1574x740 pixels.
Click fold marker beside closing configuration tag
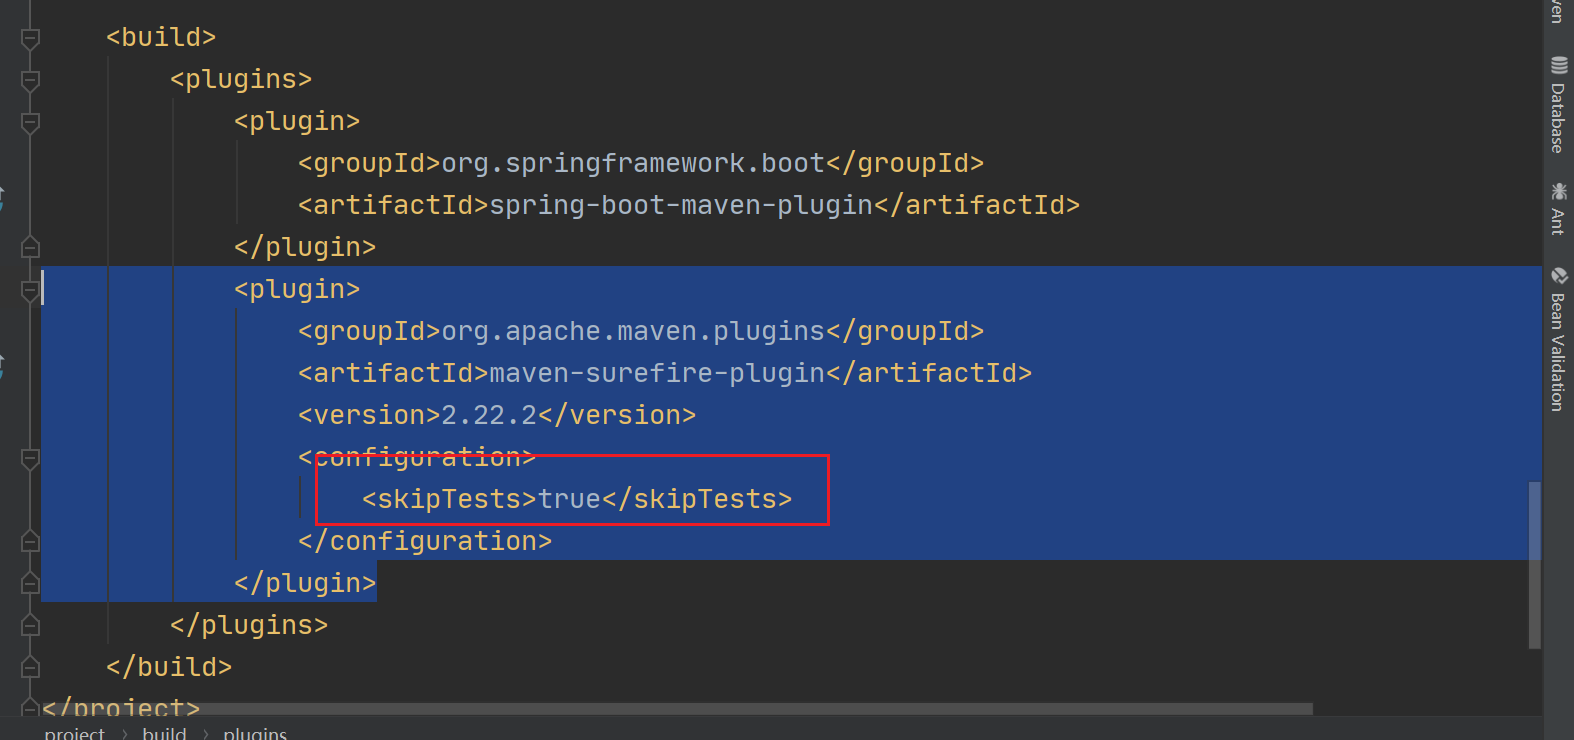point(30,542)
